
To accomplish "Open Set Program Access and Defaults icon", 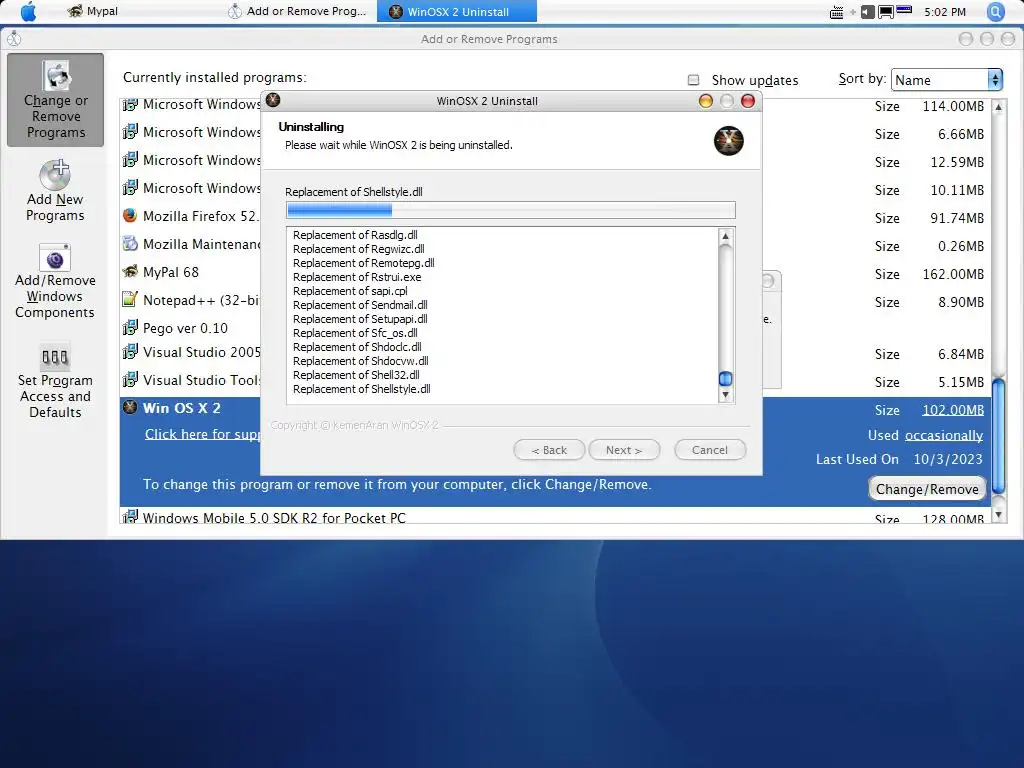I will pos(56,381).
